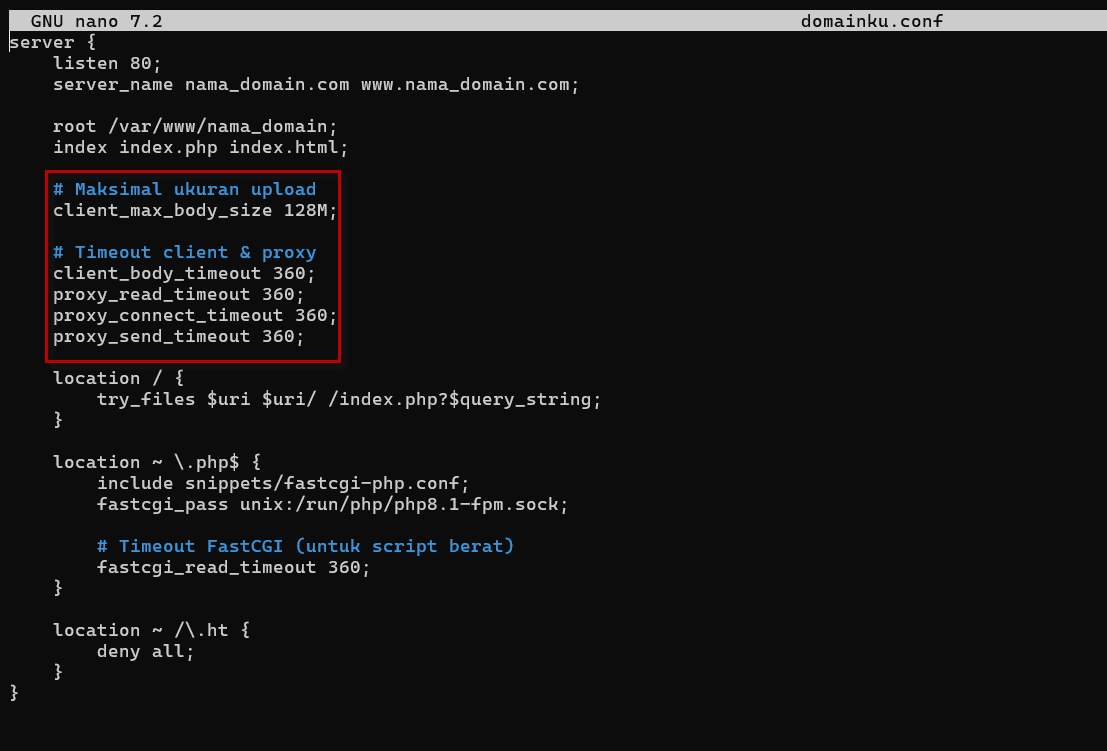
Task: Place cursor on client_body_timeout 360 line
Action: point(184,273)
